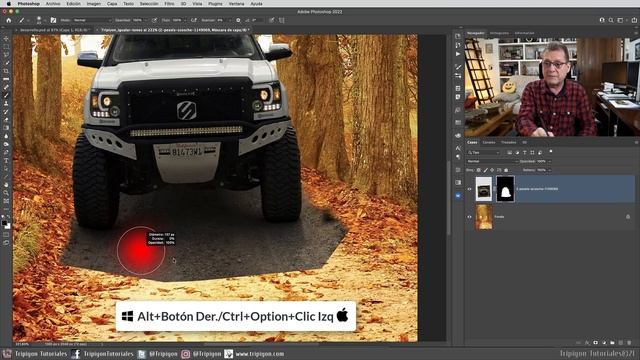Switch to the Canales tab

click(x=489, y=142)
